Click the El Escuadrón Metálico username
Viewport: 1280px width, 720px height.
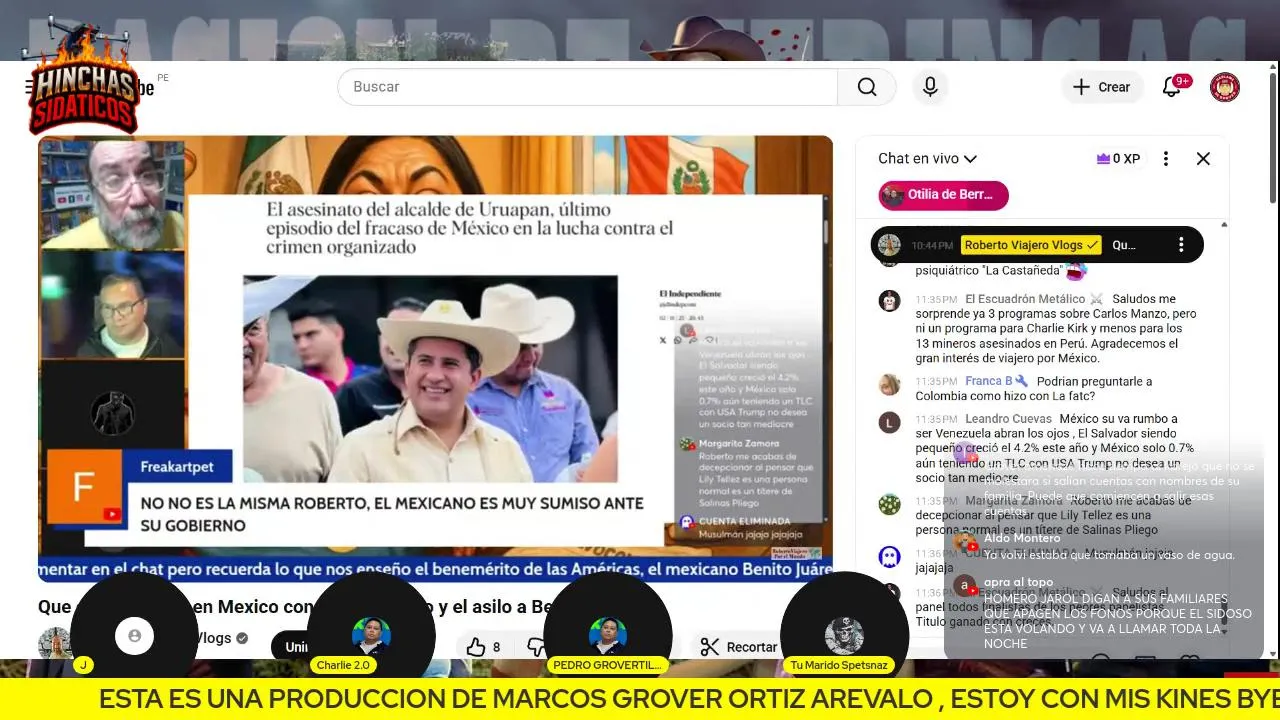(x=1025, y=298)
